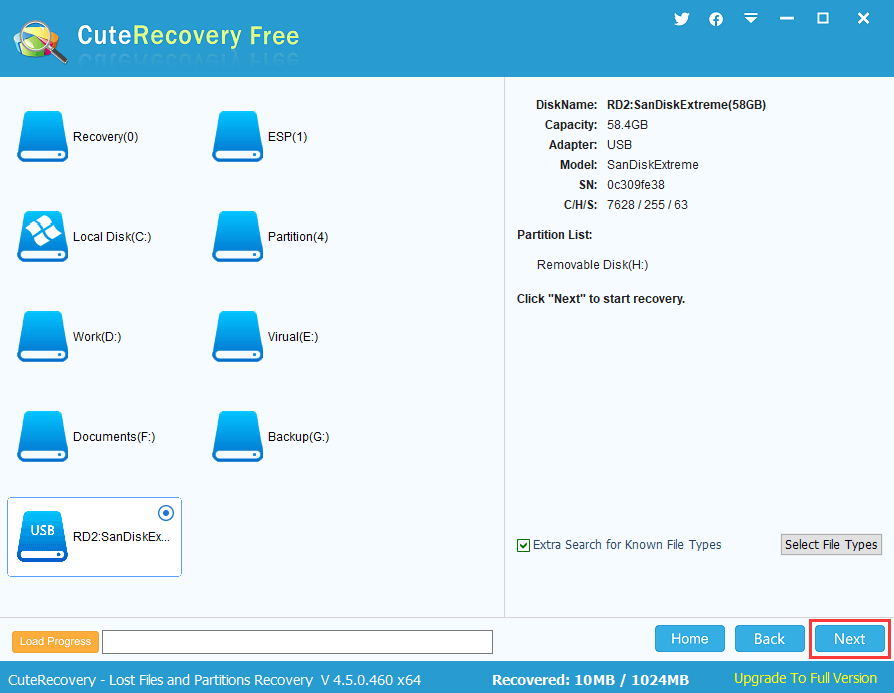Viewport: 894px width, 693px height.
Task: Open the Upgrade To Full Version link
Action: [805, 679]
